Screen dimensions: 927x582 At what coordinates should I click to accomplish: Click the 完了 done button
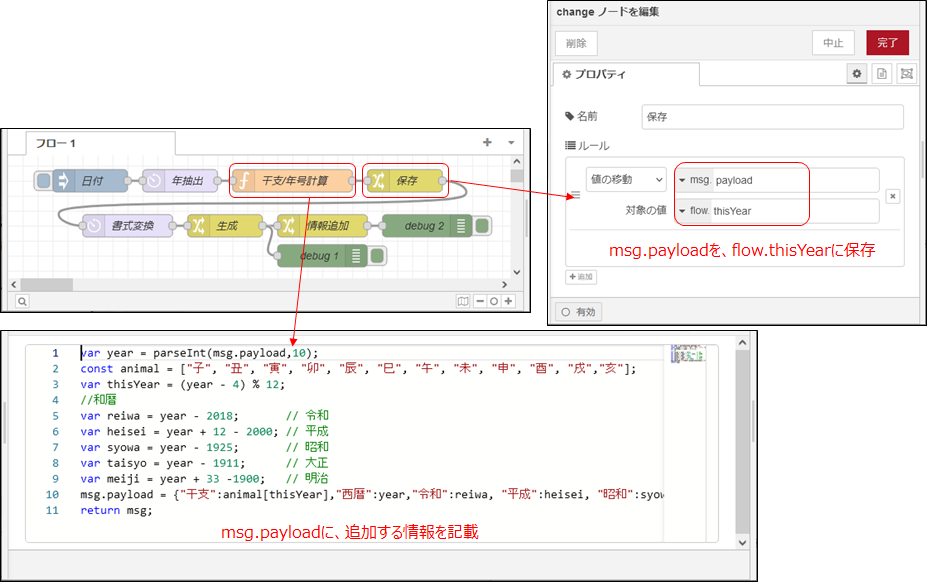(888, 43)
